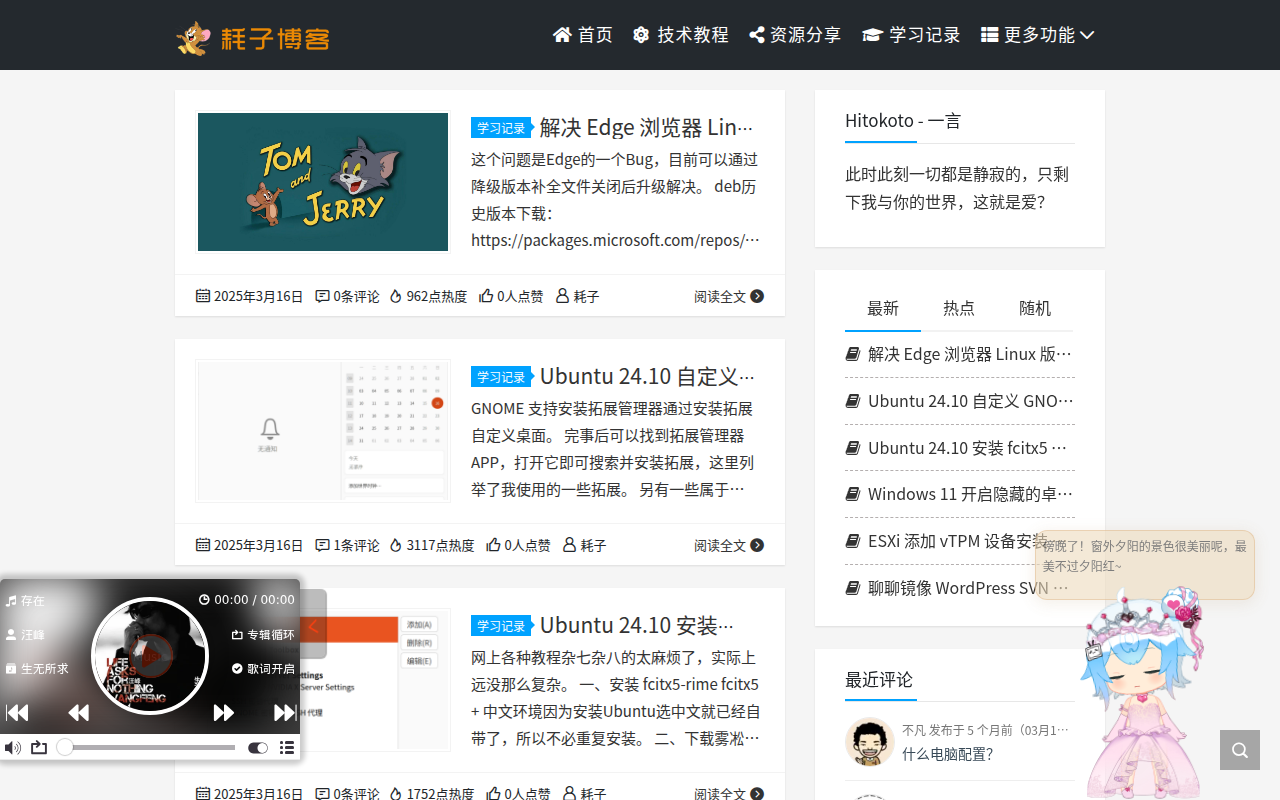Image resolution: width=1280 pixels, height=800 pixels.
Task: Click the 3117点热度 flame icon
Action: [395, 545]
